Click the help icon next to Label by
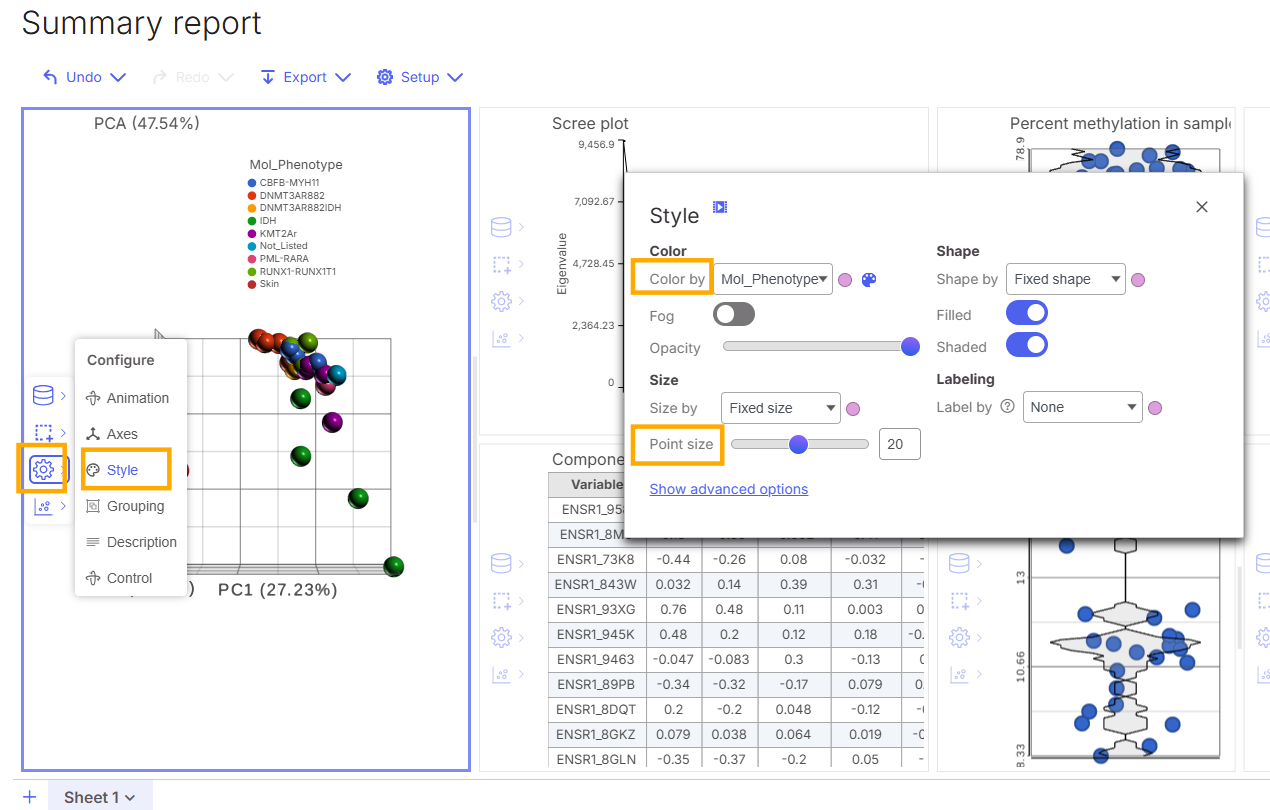Viewport: 1270px width, 810px height. pos(1007,407)
